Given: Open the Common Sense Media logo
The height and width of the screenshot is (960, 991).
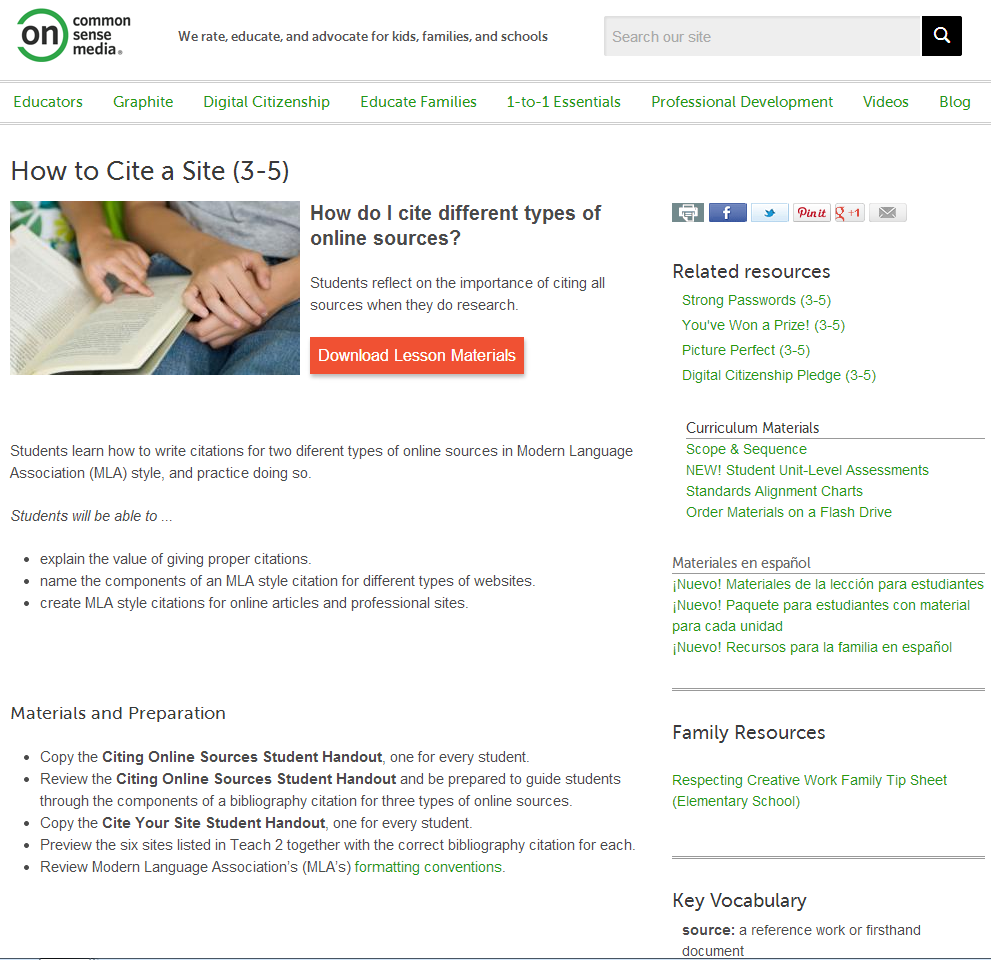Looking at the screenshot, I should (74, 35).
